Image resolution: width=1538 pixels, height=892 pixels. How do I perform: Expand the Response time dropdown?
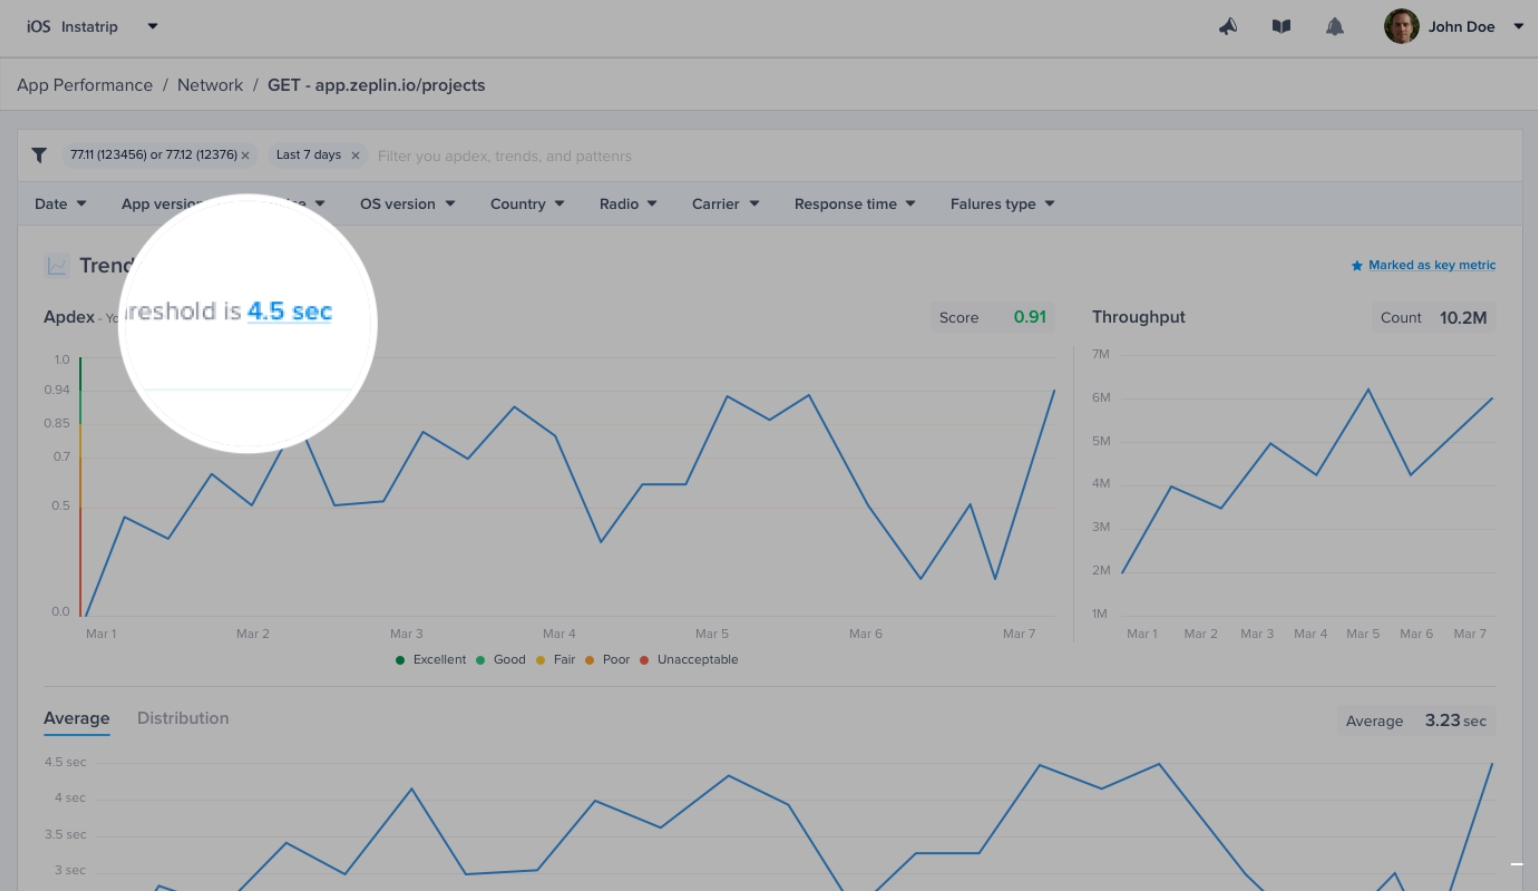tap(854, 204)
